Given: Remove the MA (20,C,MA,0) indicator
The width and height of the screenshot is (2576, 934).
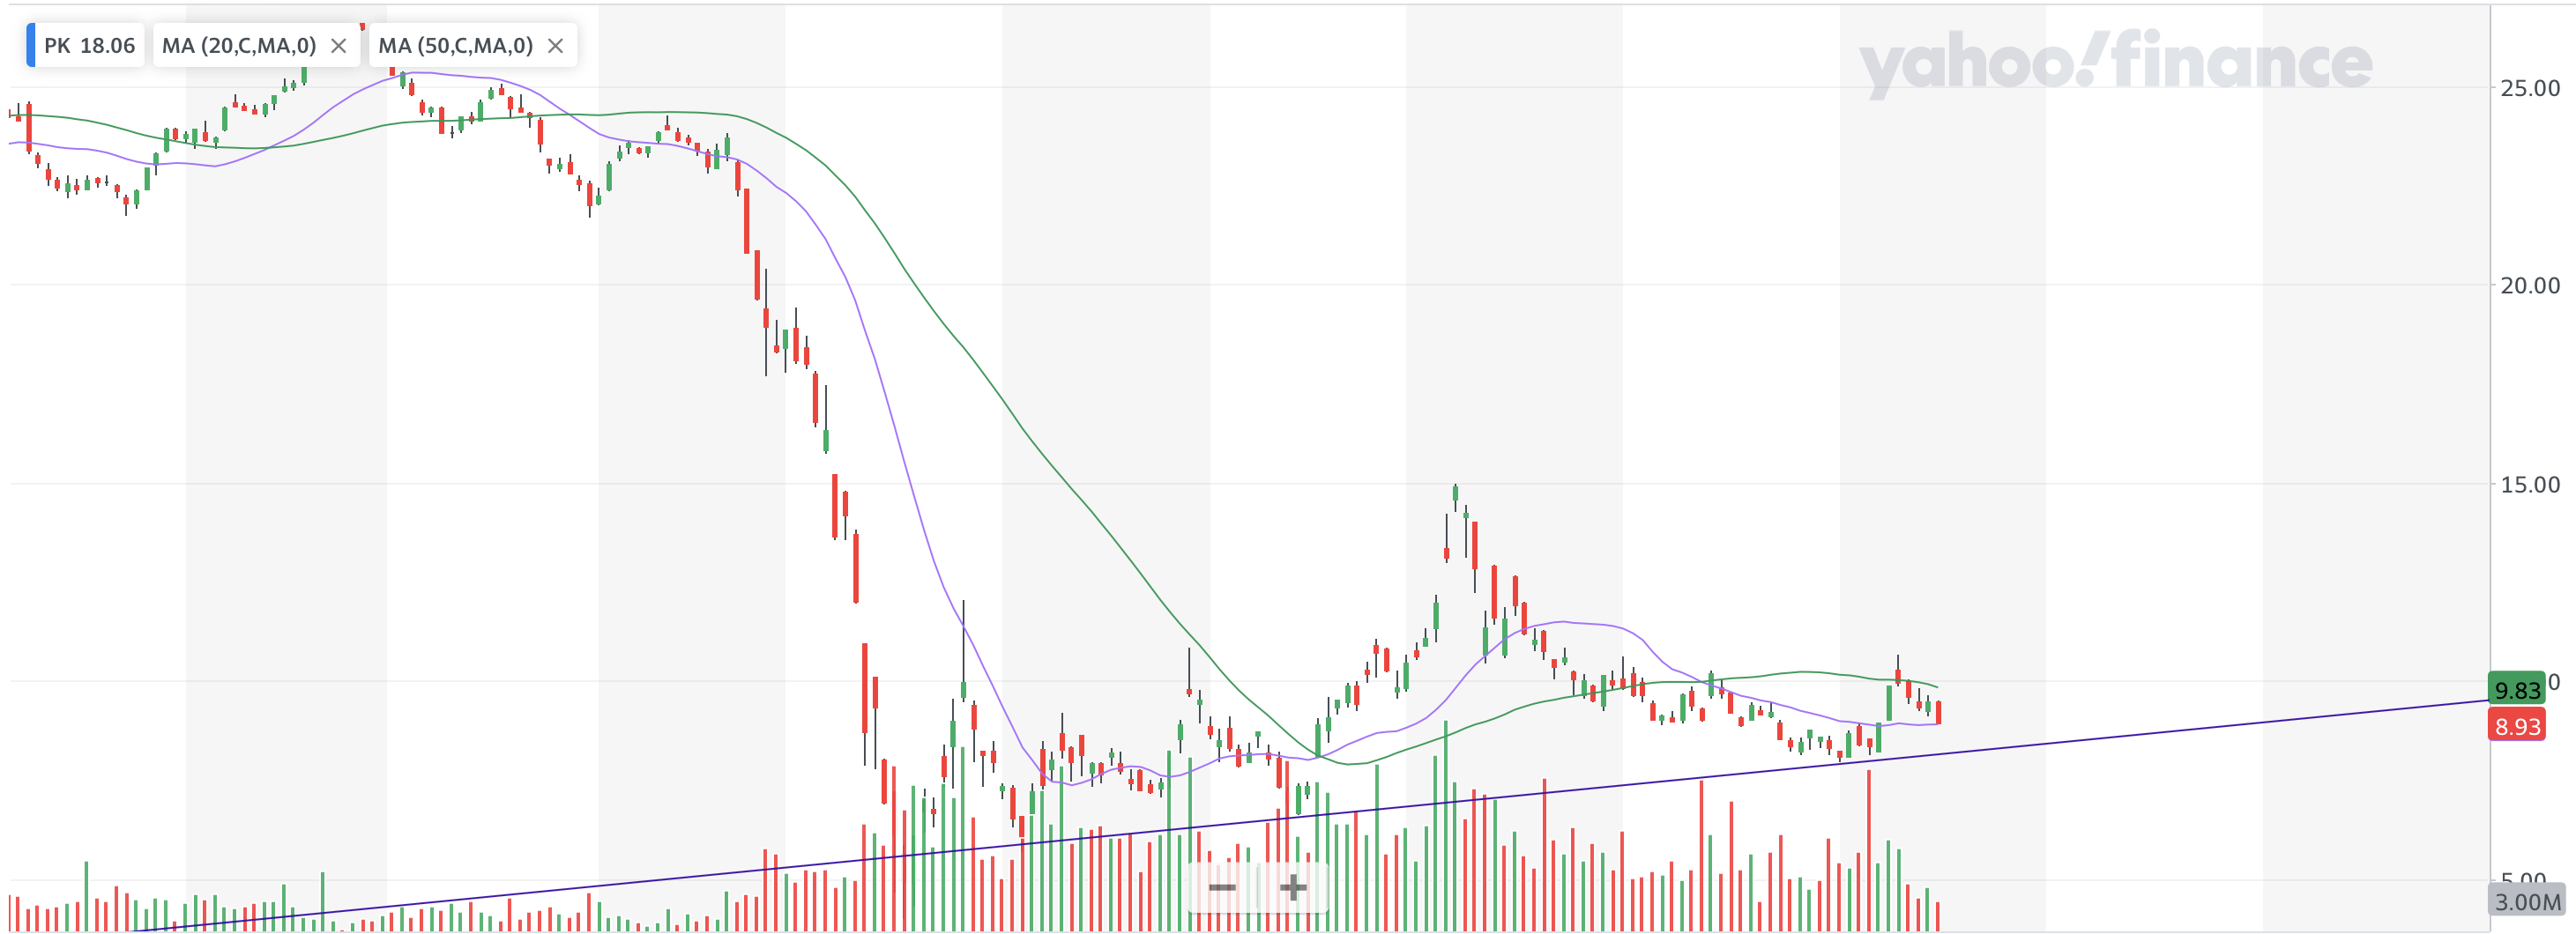Looking at the screenshot, I should (x=339, y=46).
